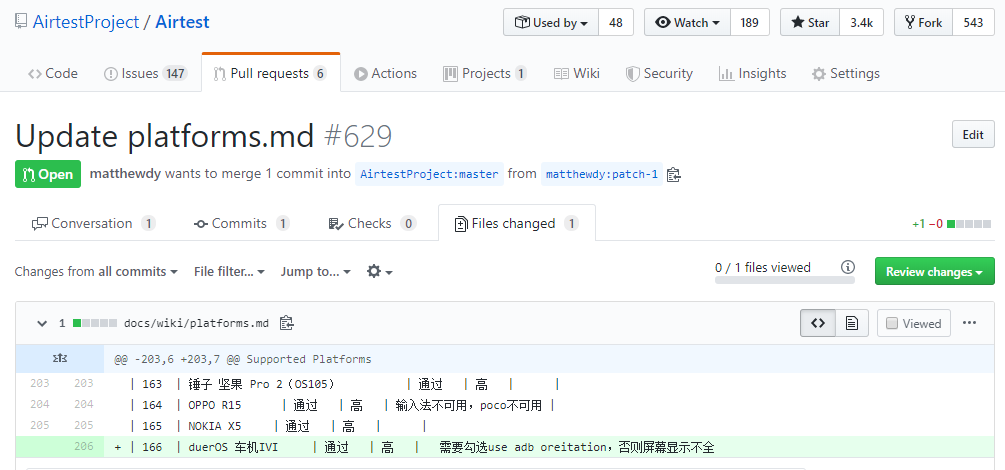Select the Pull requests tab
Viewport: 1005px width, 470px height.
coord(270,74)
